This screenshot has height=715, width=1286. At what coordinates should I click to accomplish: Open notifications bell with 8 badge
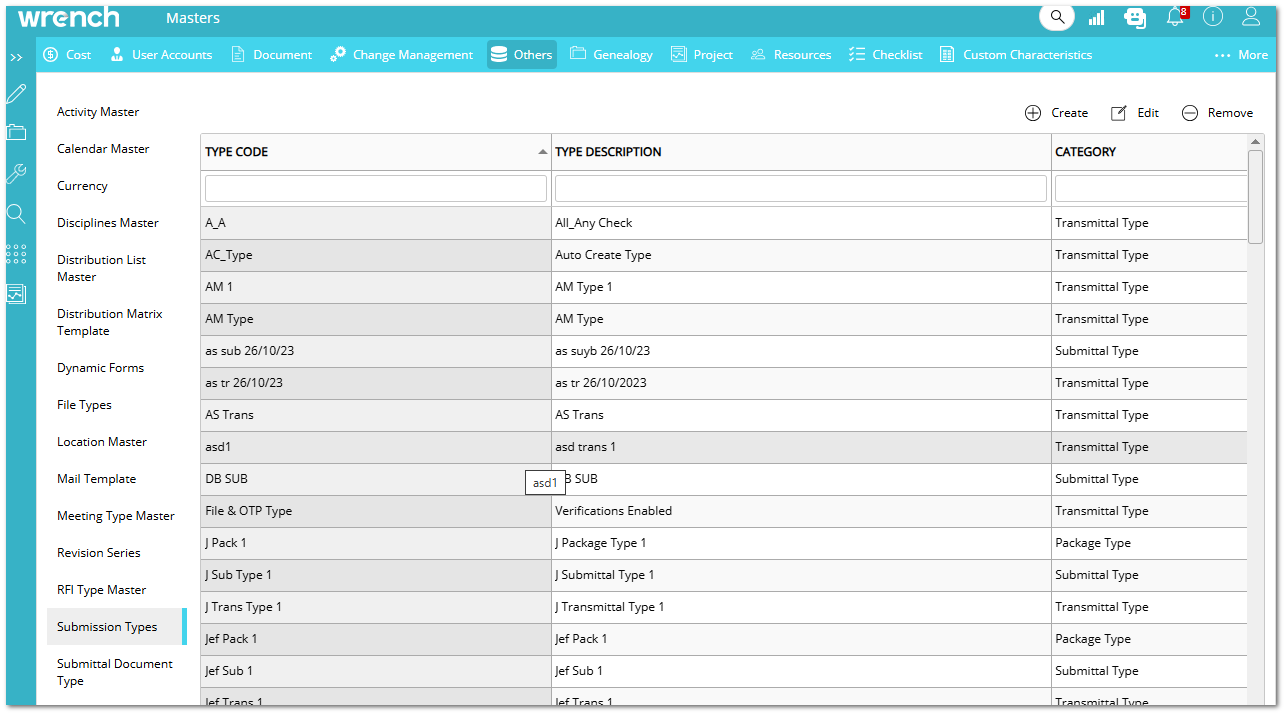tap(1176, 17)
